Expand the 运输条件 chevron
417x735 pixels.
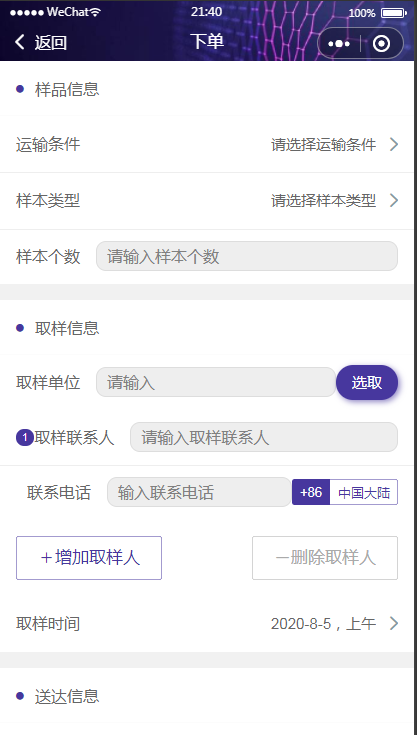coord(394,145)
